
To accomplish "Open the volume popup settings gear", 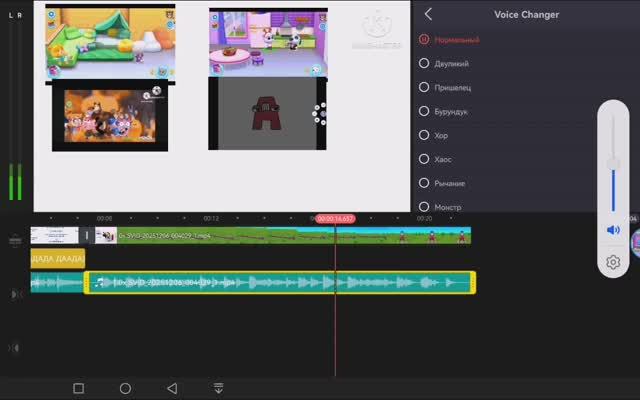I will 613,262.
